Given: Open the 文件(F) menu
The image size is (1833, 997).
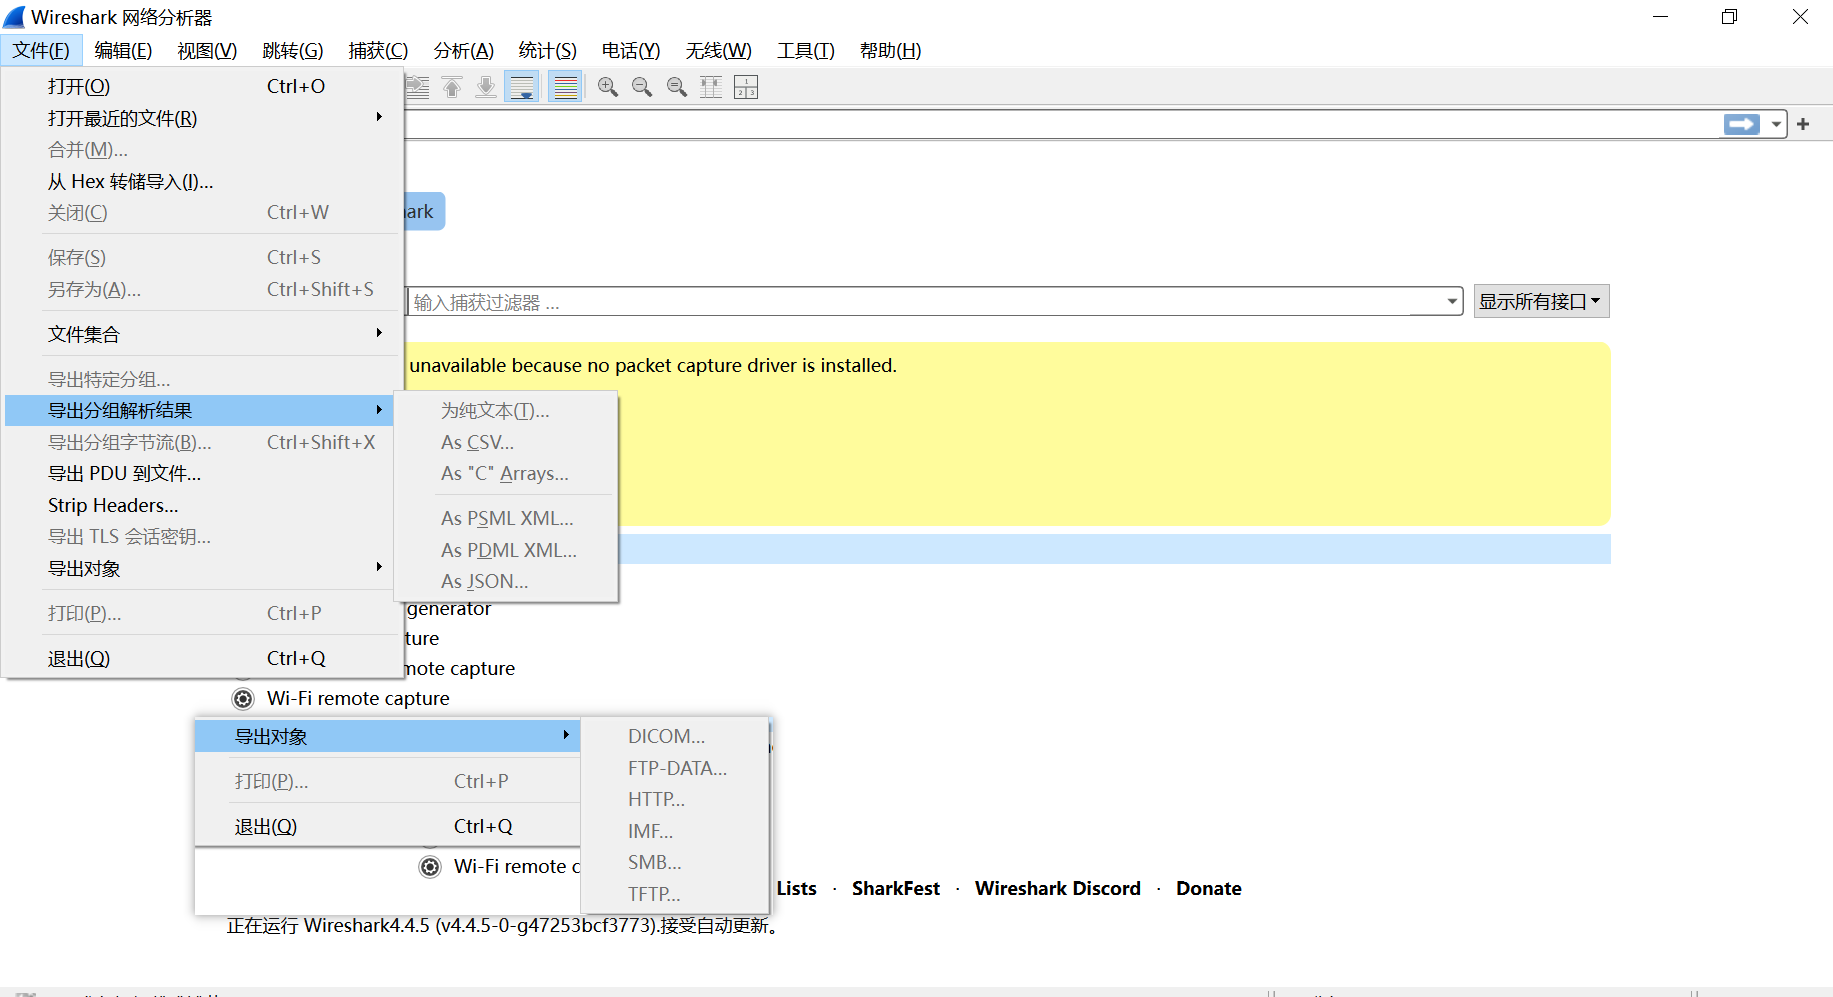Looking at the screenshot, I should [x=41, y=50].
